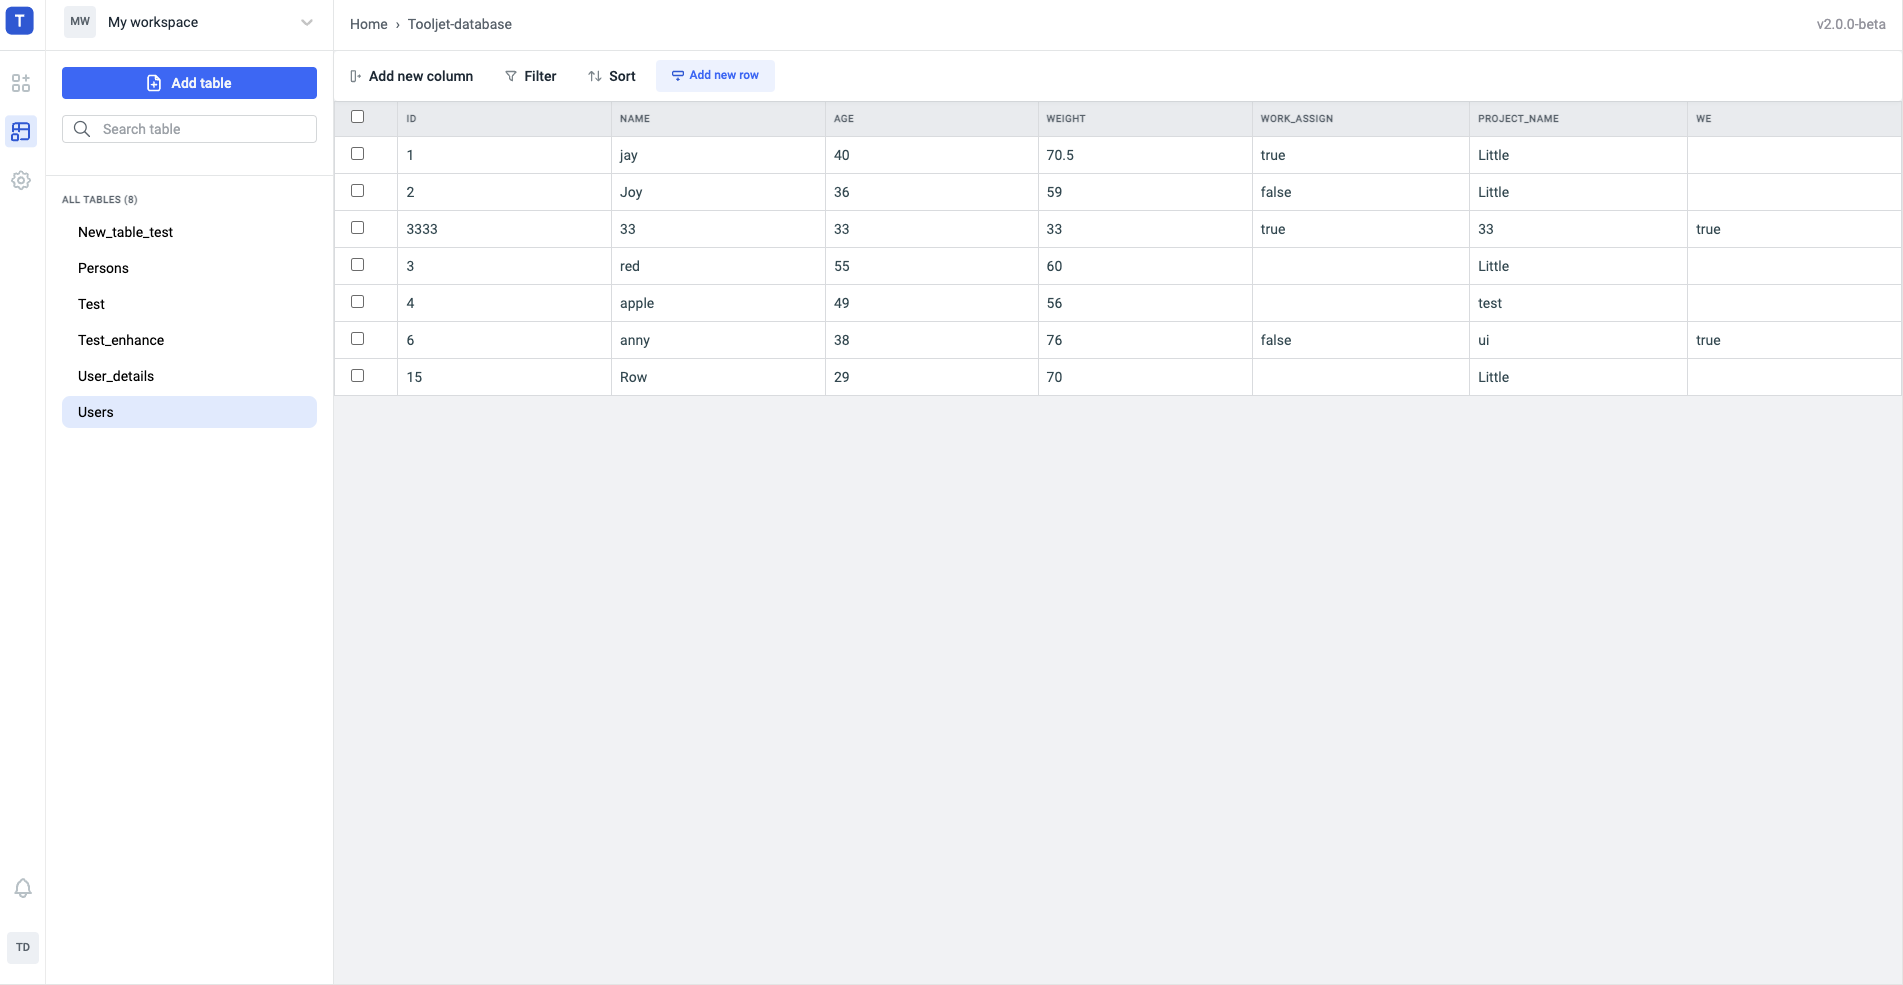Select the checkbox for row anny
Screen dimensions: 1903x985
(357, 339)
